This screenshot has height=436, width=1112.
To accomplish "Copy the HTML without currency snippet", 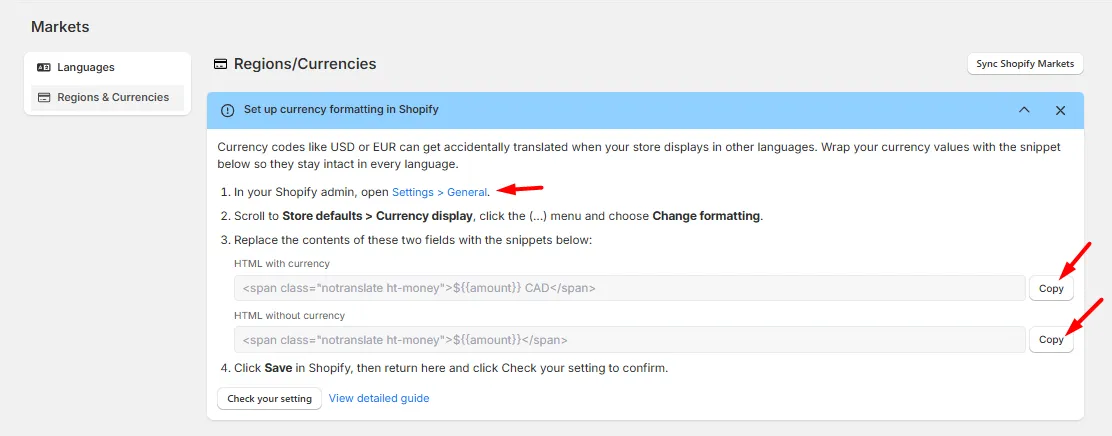I will click(1051, 340).
